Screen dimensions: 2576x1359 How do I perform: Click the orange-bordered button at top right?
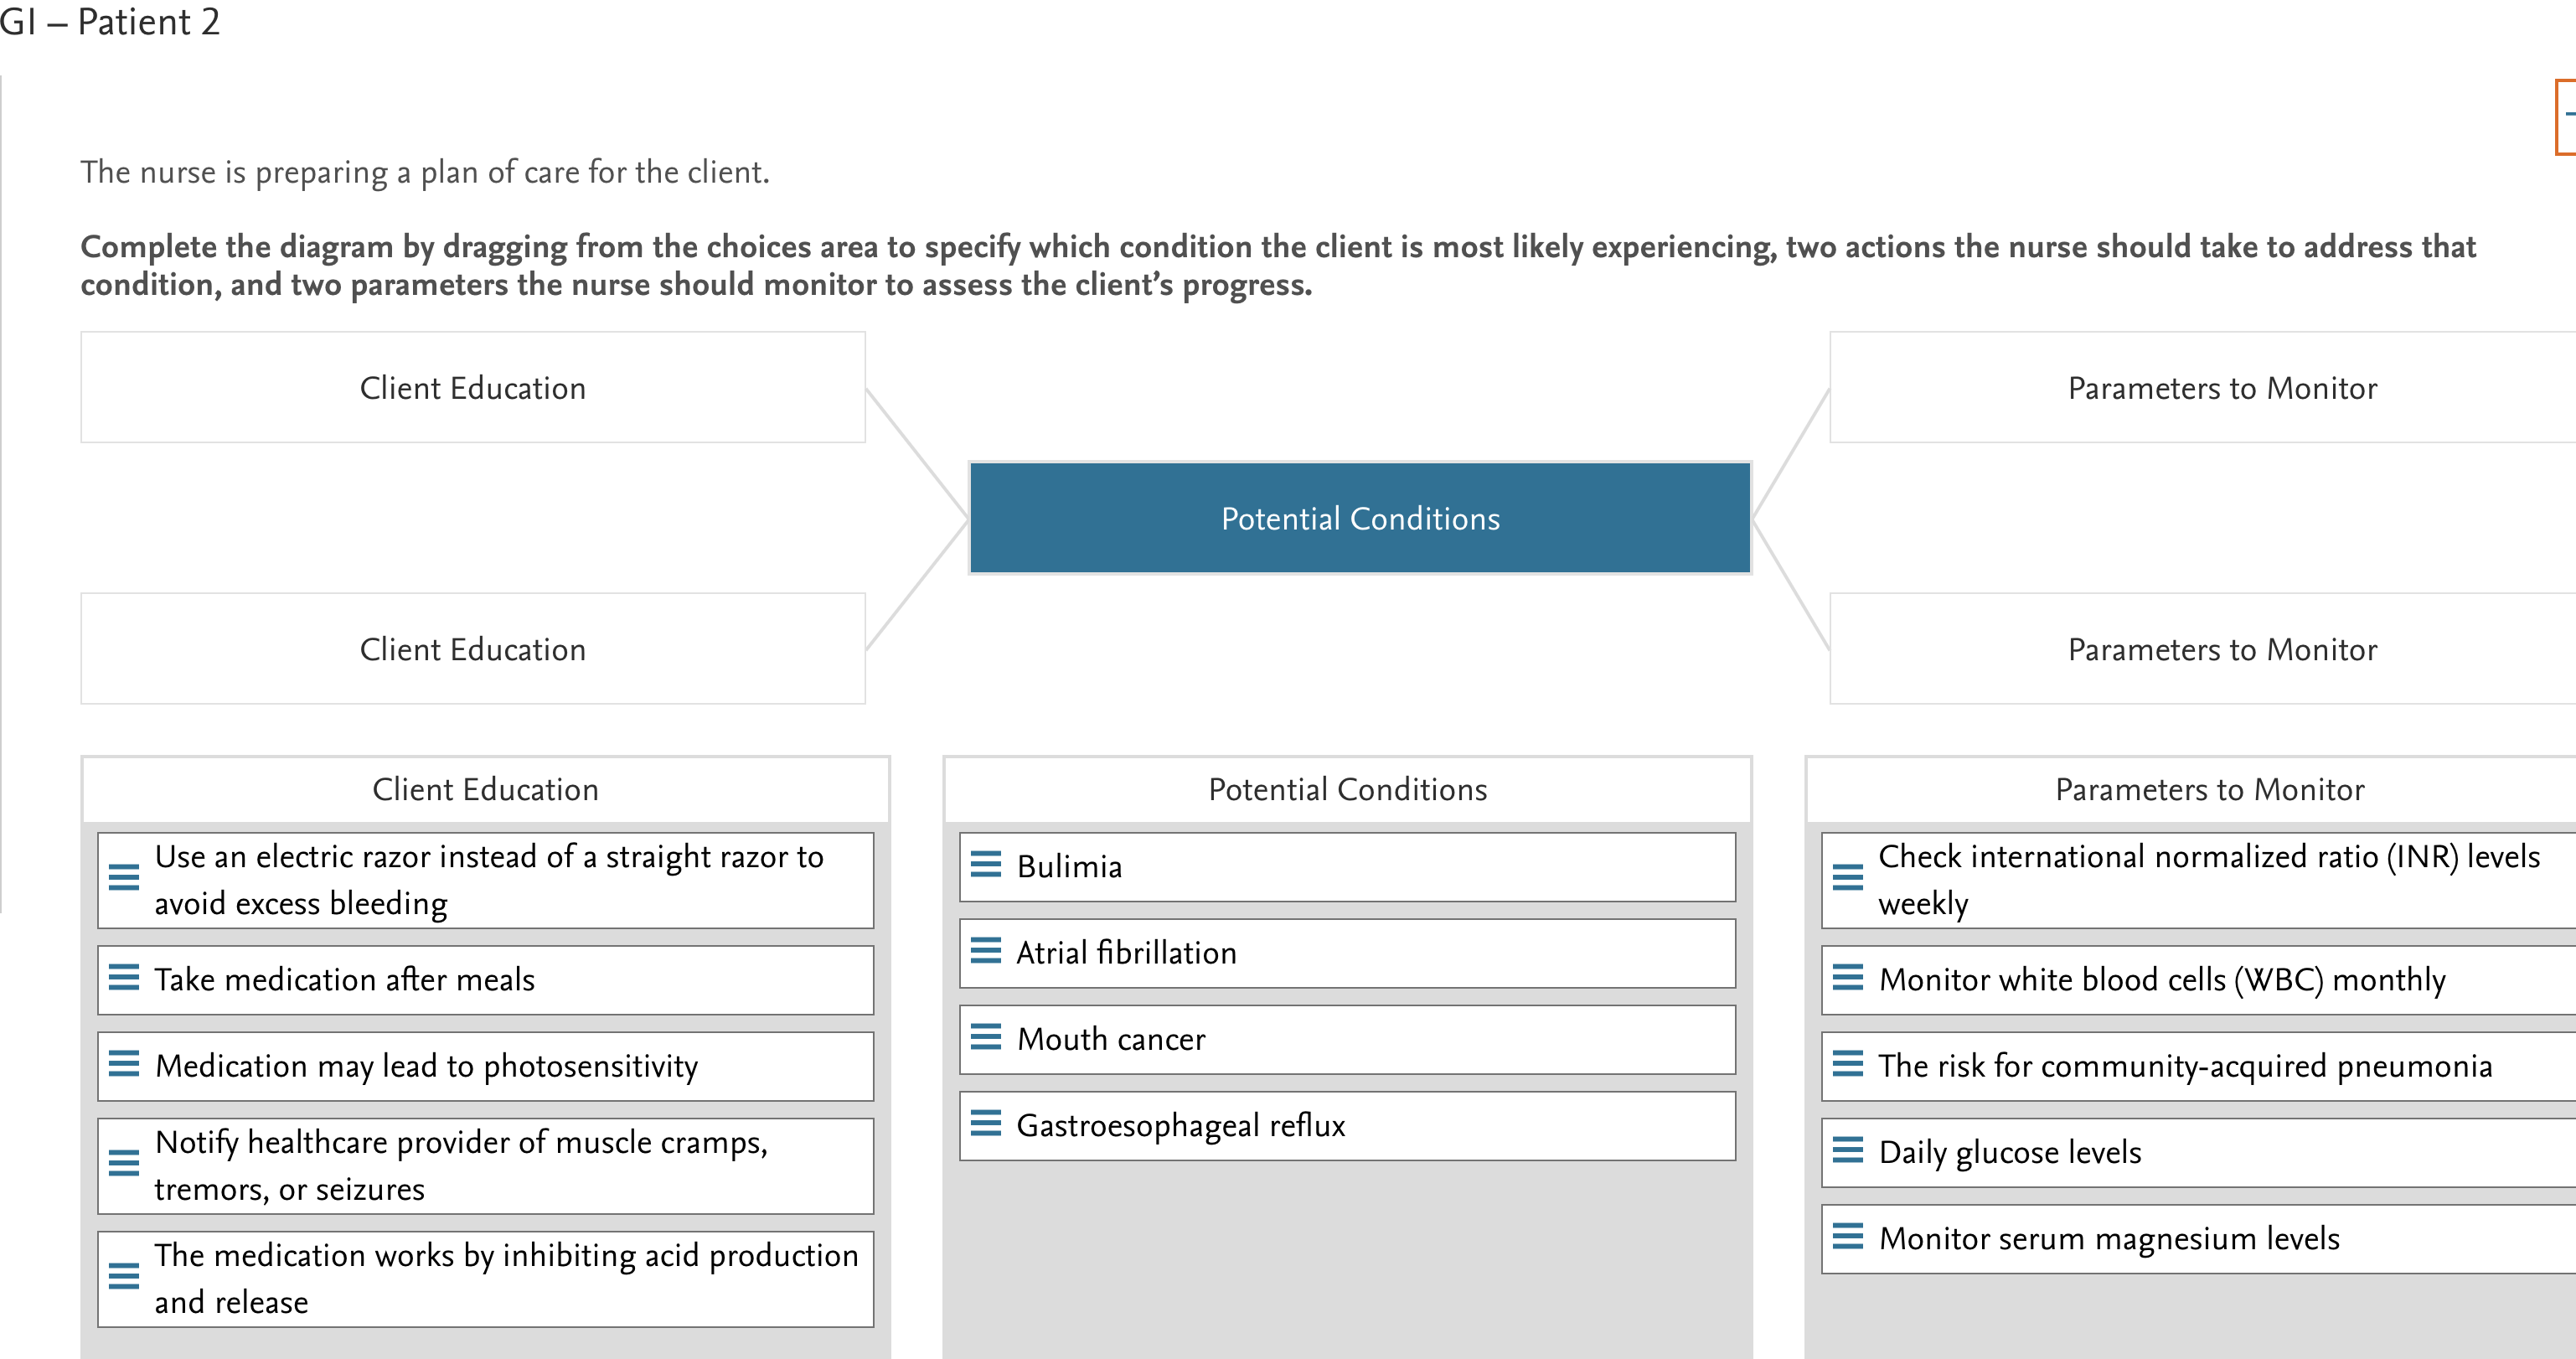2566,117
